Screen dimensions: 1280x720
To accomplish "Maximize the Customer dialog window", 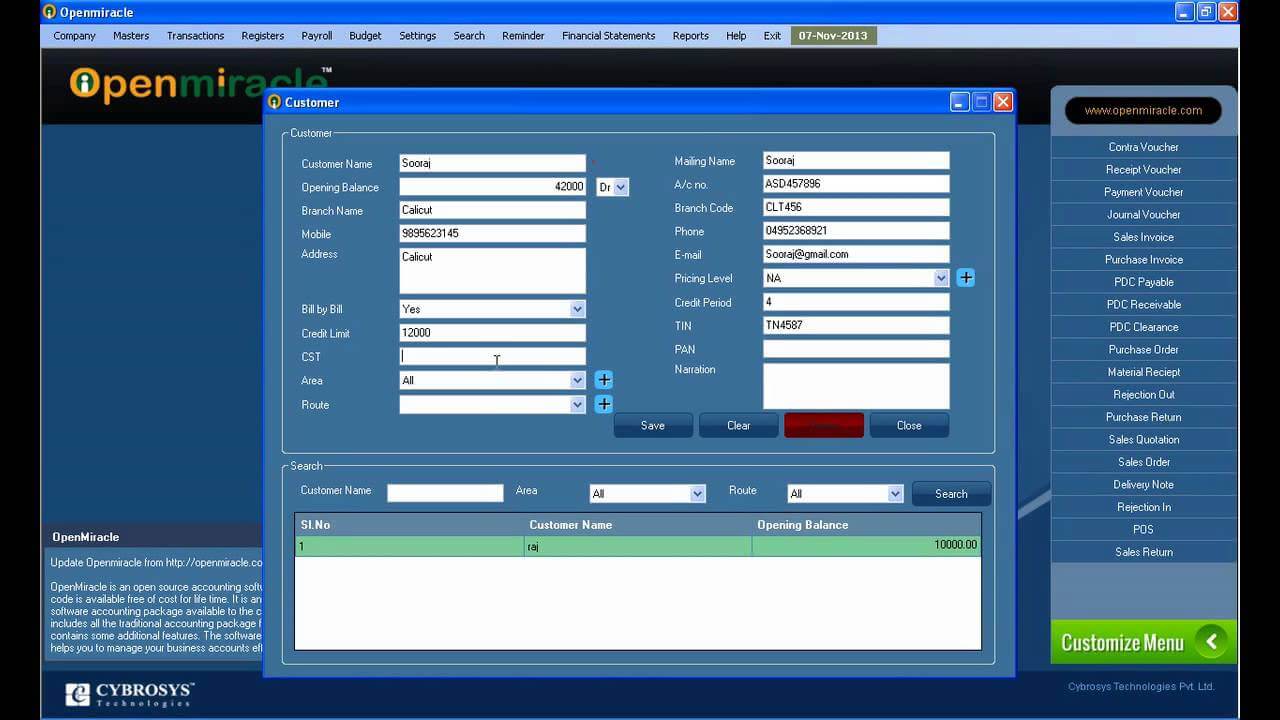I will 981,102.
